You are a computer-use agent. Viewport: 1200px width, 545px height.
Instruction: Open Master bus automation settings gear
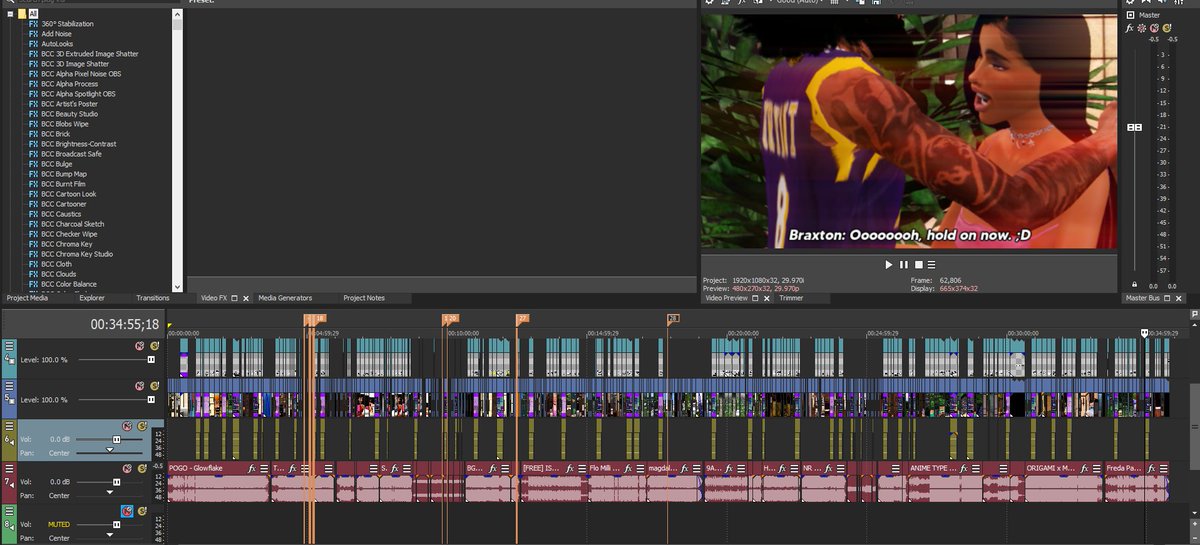coord(1142,28)
